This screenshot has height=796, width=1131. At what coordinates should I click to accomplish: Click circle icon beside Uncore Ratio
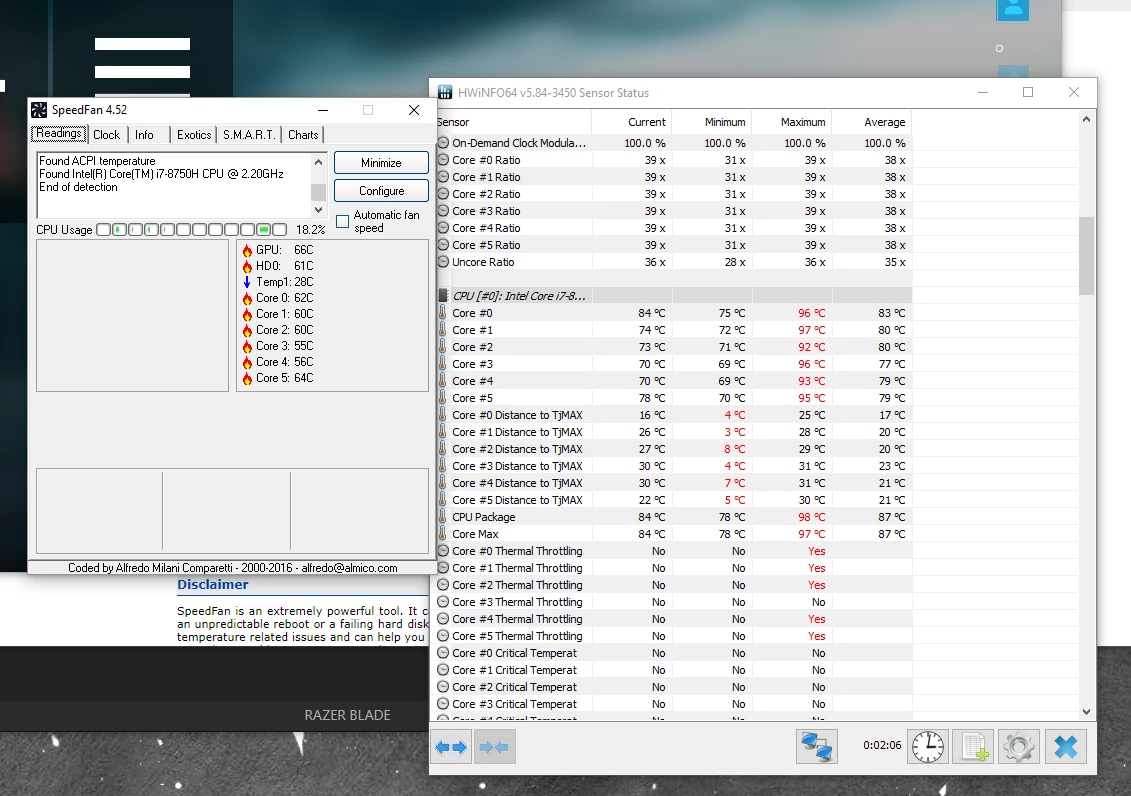pos(444,262)
